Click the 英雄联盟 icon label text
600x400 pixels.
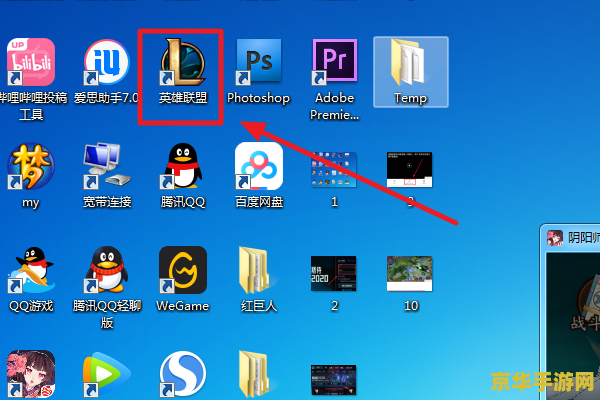(x=183, y=98)
